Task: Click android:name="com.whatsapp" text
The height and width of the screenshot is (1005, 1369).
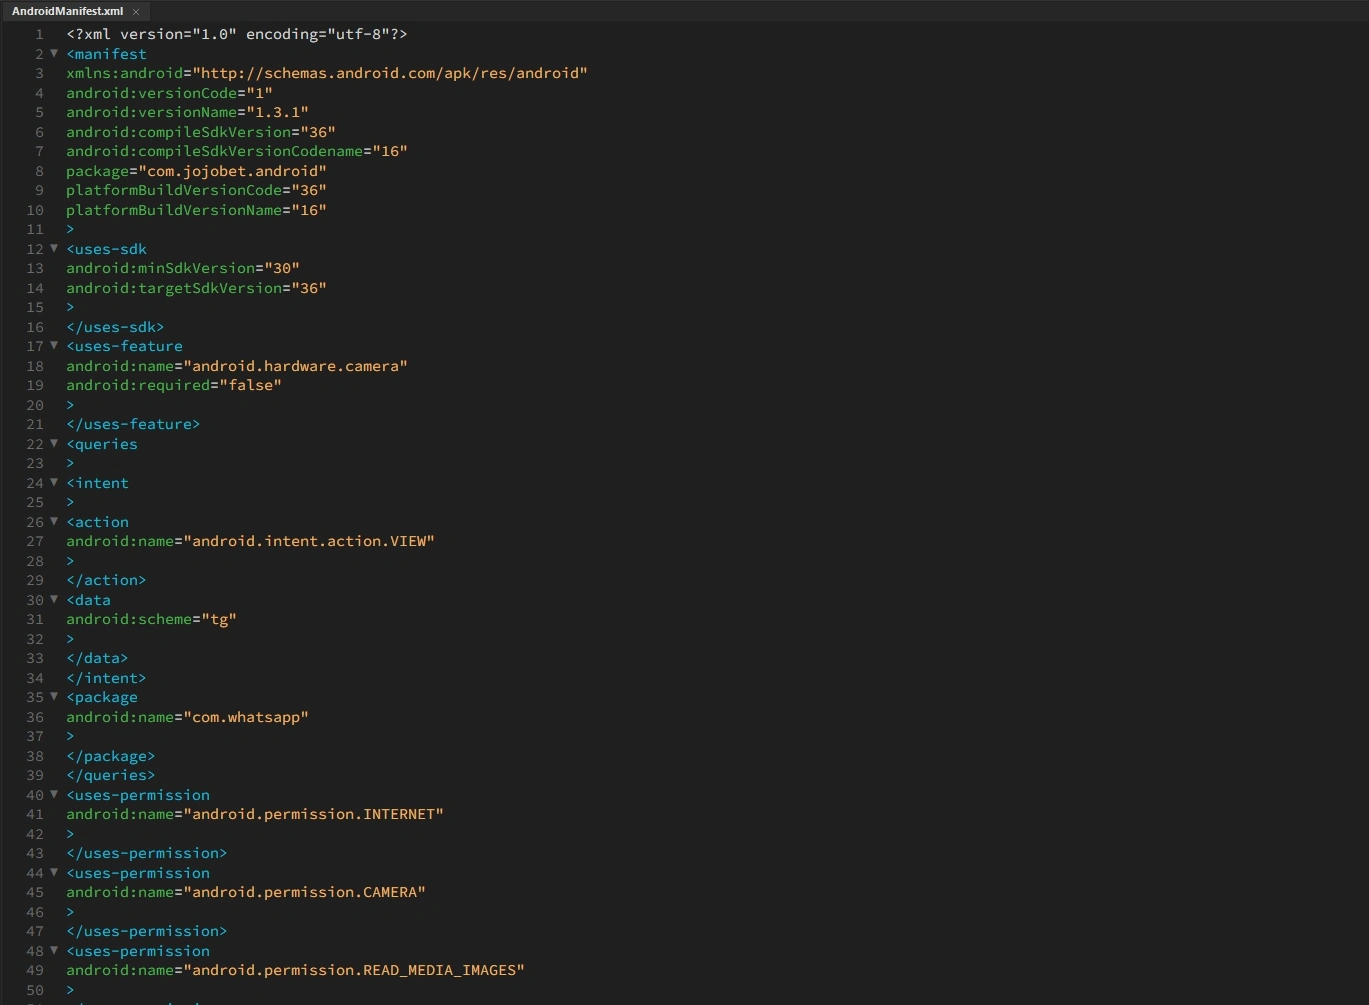Action: pos(187,717)
